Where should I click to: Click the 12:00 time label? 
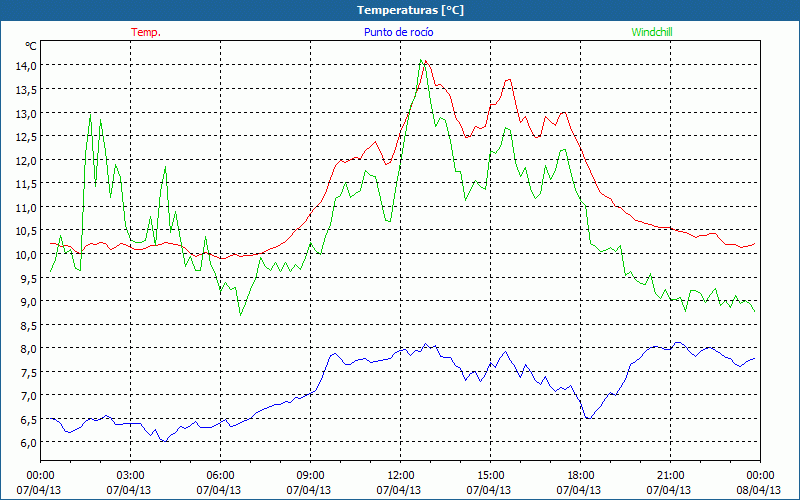point(401,476)
